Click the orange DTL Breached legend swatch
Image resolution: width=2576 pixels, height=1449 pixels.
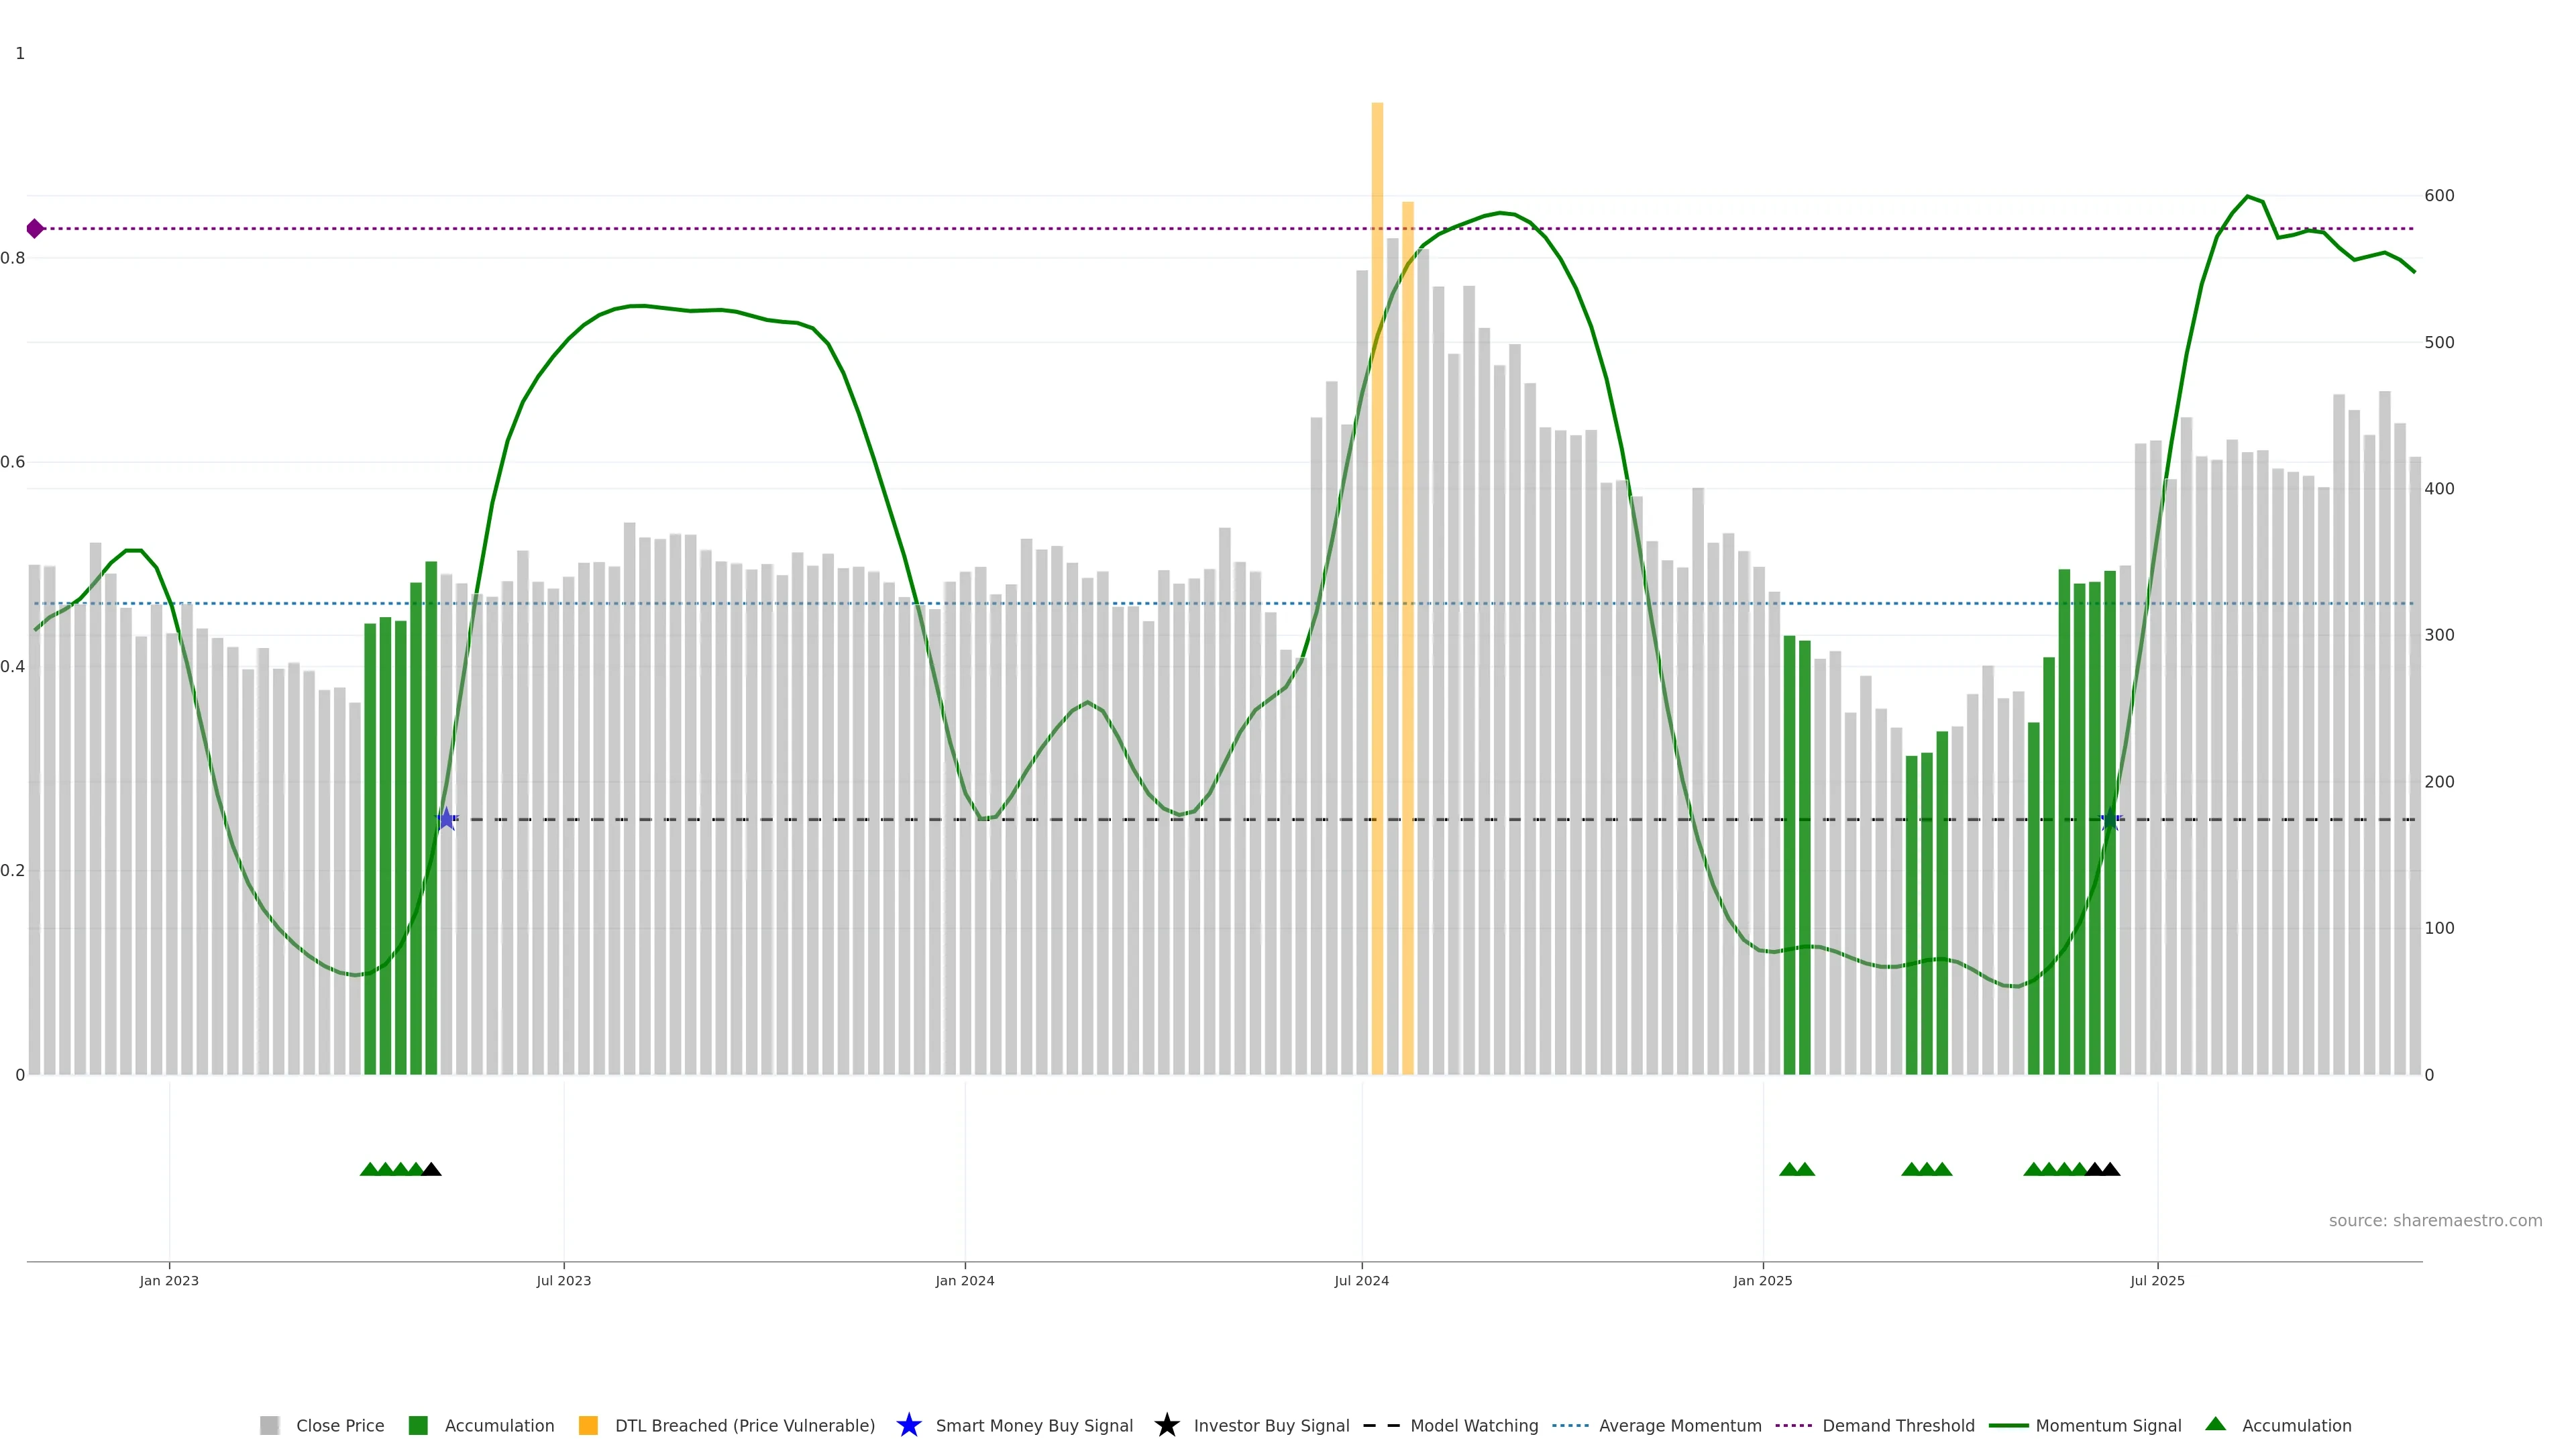coord(588,1425)
